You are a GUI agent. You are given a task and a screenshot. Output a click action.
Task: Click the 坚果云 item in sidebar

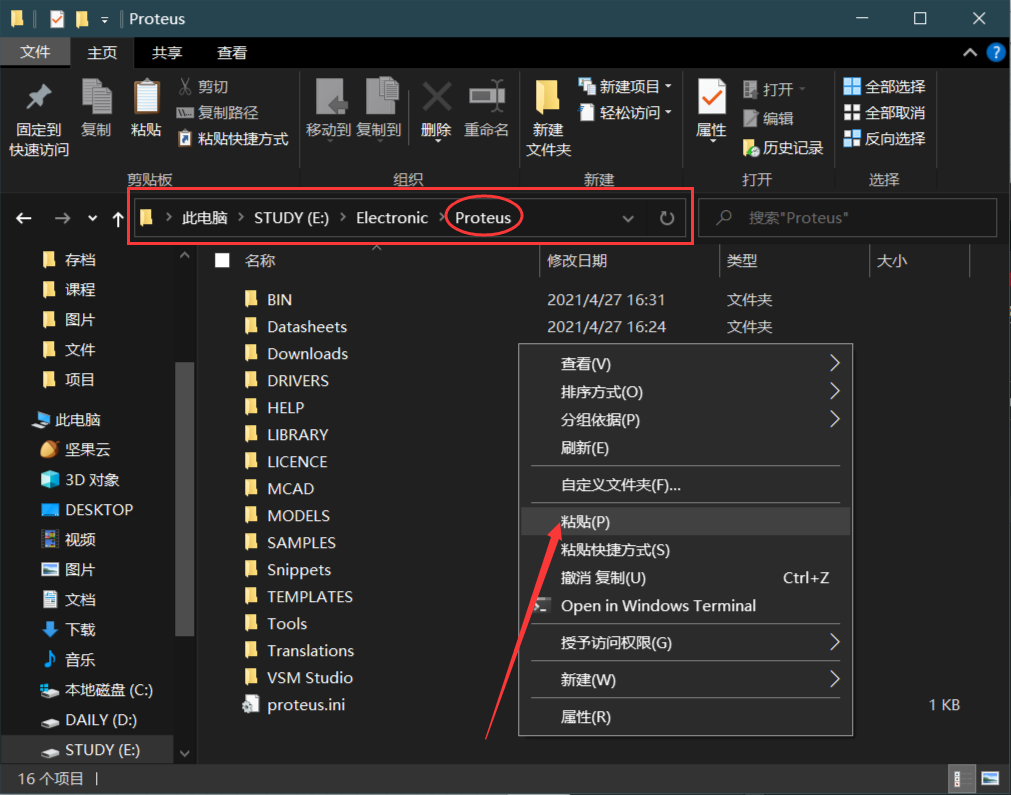(75, 449)
